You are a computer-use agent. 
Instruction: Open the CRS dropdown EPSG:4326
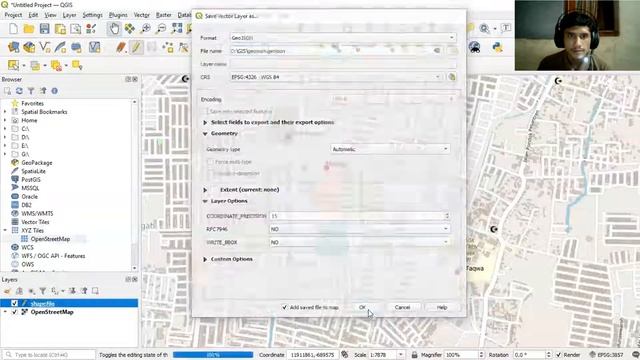click(x=336, y=77)
